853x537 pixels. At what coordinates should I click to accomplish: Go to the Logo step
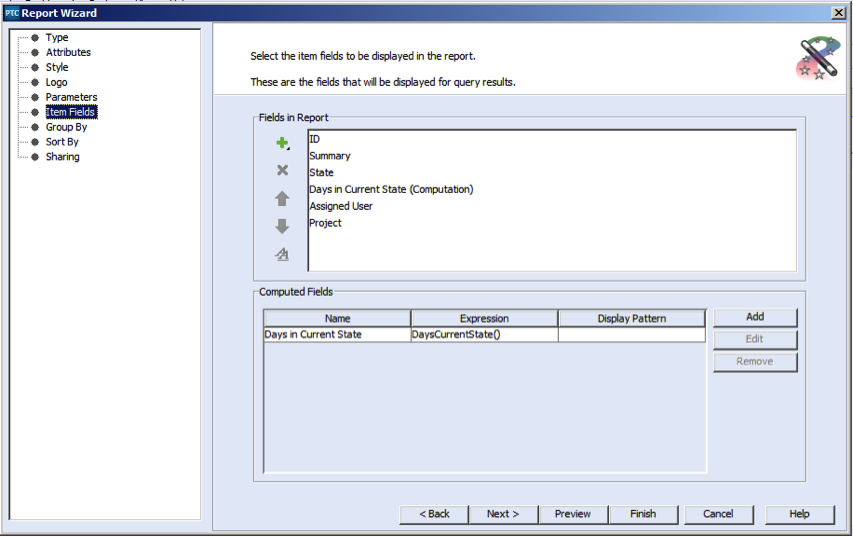56,82
